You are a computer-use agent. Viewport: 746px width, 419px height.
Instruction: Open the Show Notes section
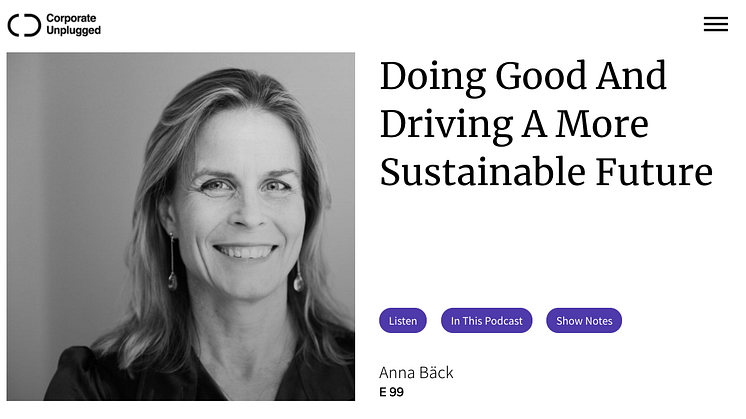click(x=584, y=321)
